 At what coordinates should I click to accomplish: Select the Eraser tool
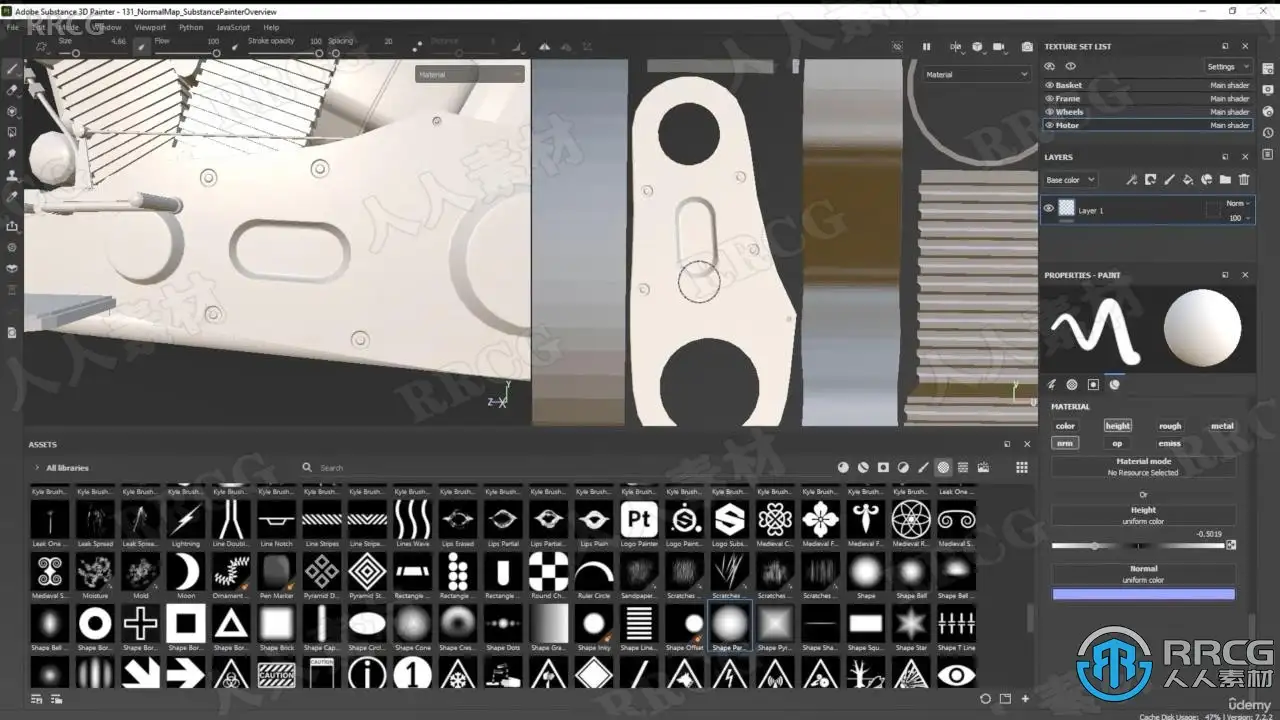[x=12, y=90]
